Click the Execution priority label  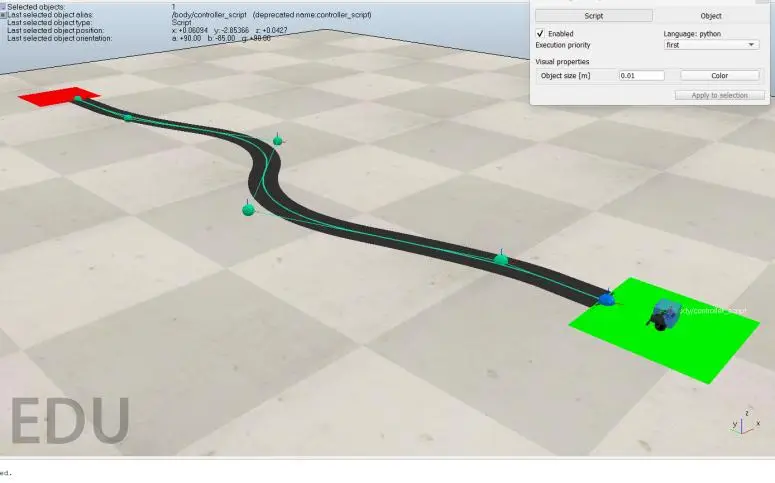pyautogui.click(x=563, y=45)
